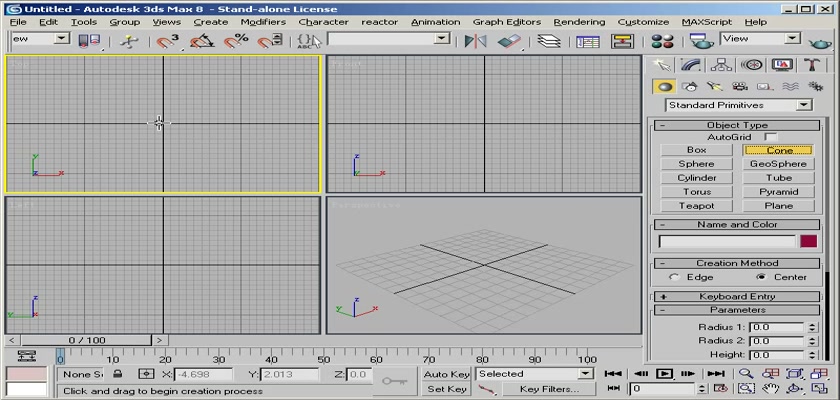Open the Rendering menu
The height and width of the screenshot is (400, 840).
(579, 22)
